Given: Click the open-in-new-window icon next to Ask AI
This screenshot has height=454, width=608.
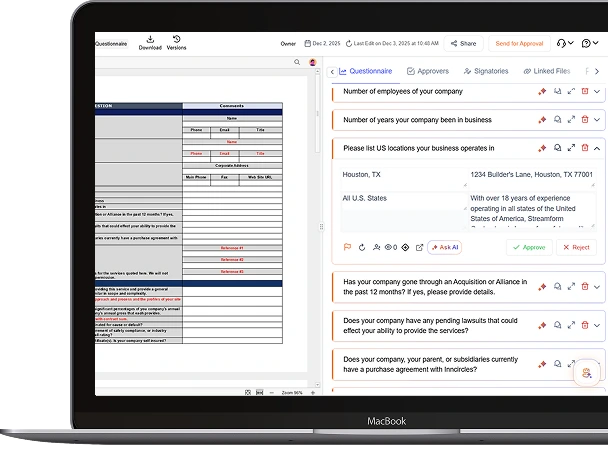Looking at the screenshot, I should tap(419, 247).
